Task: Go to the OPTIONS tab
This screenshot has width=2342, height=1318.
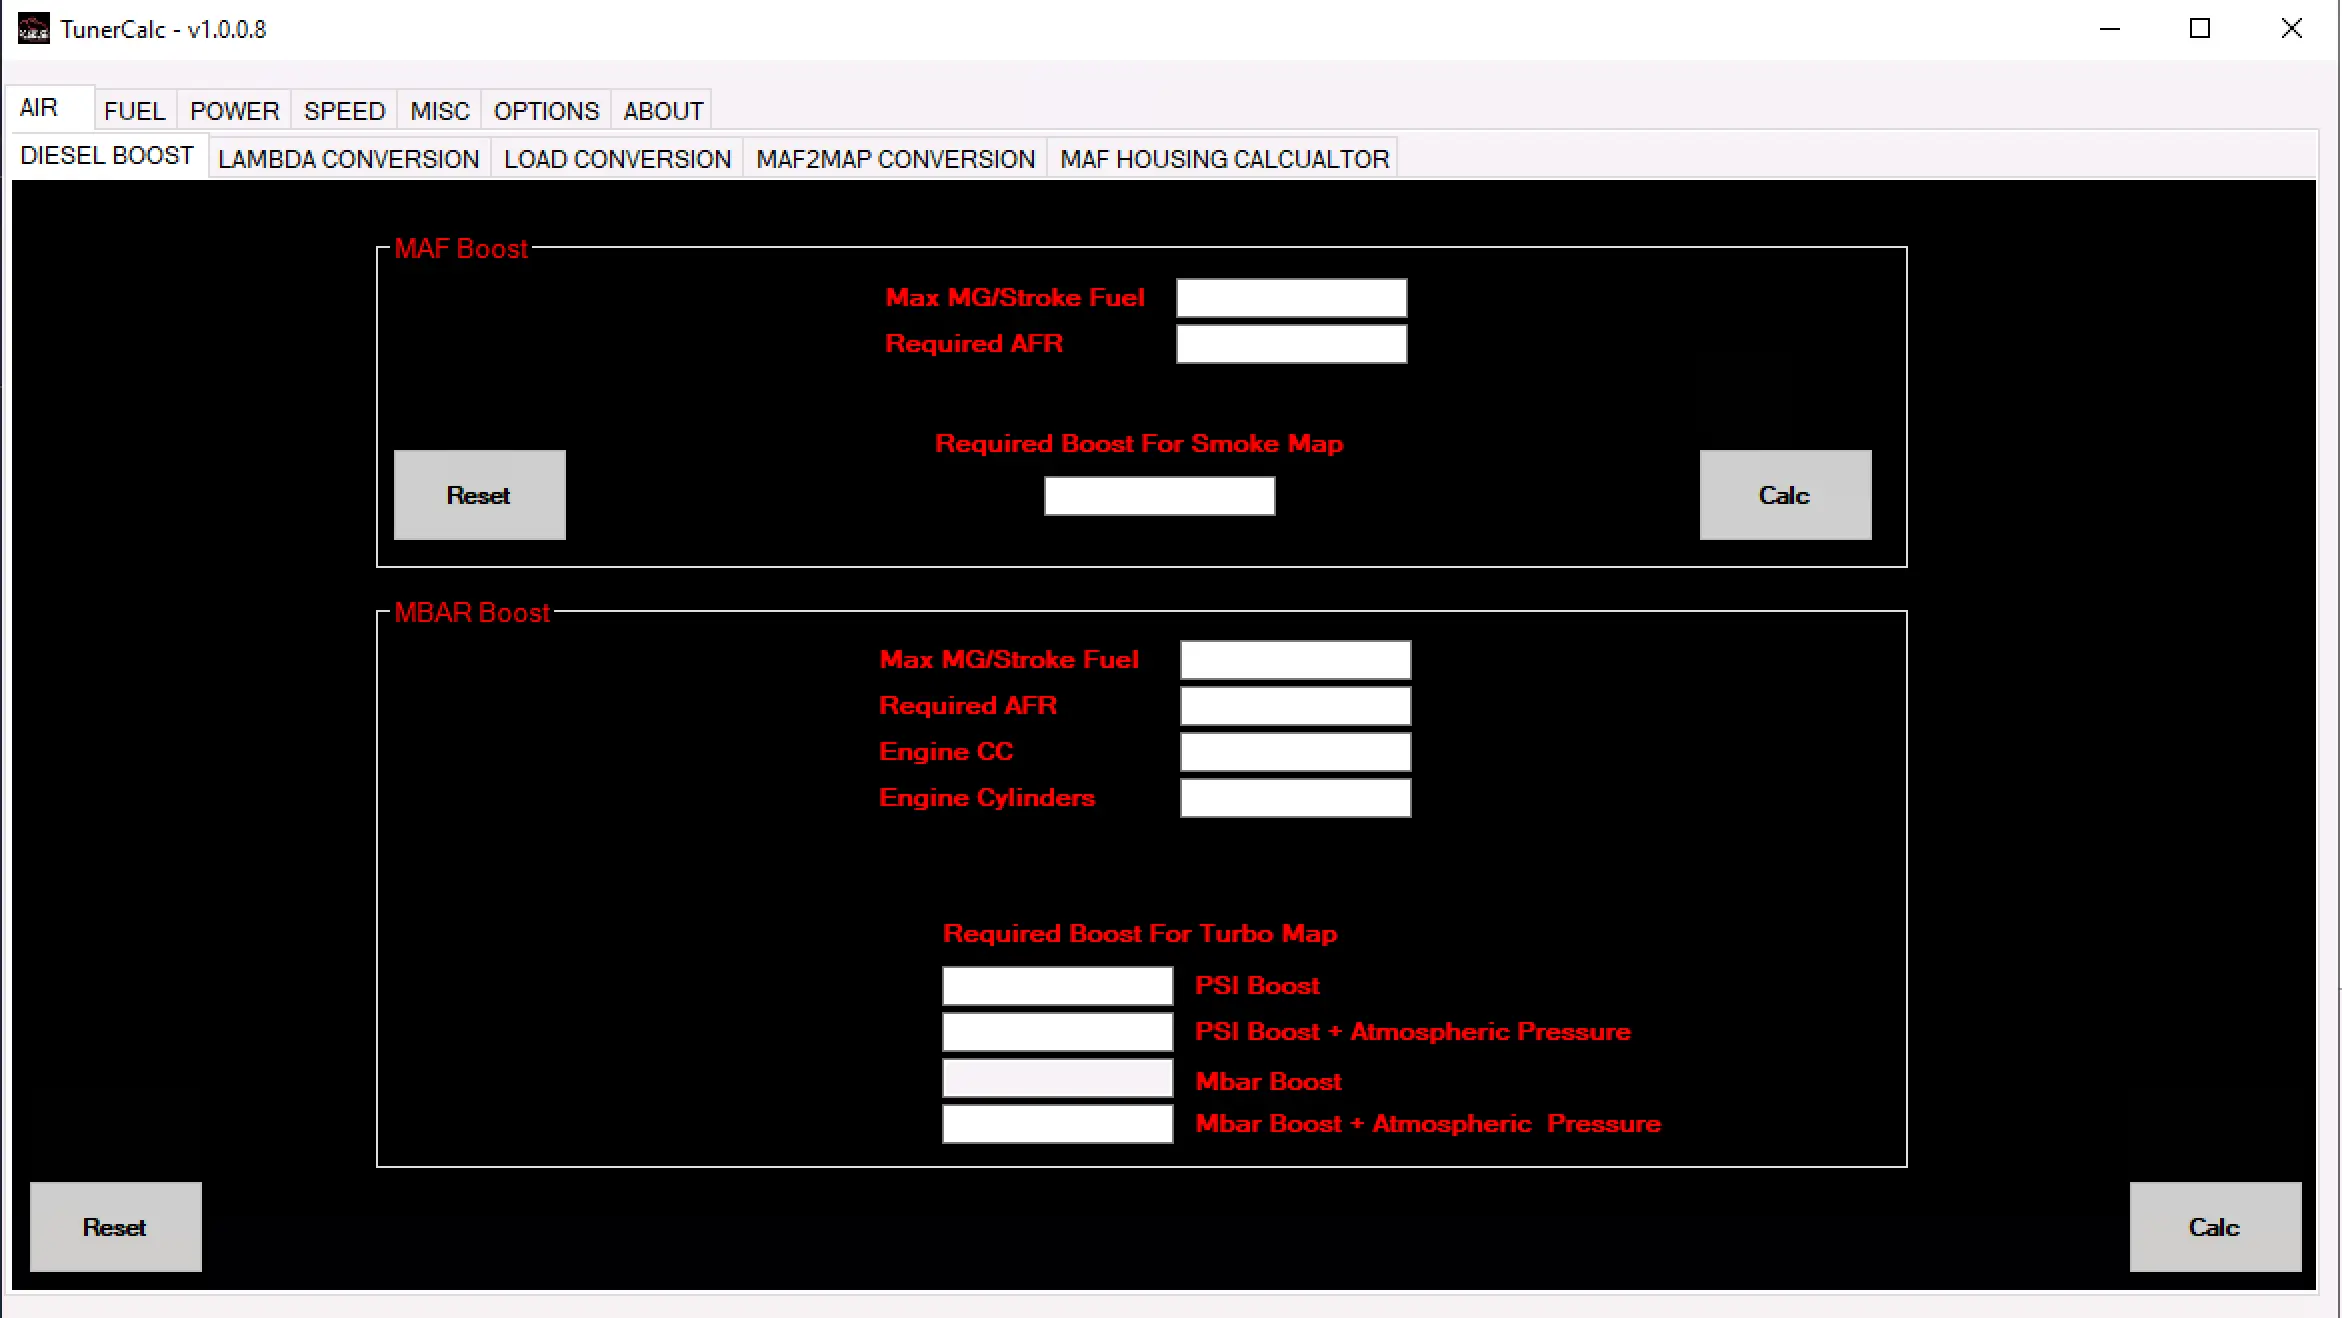Action: (x=546, y=110)
